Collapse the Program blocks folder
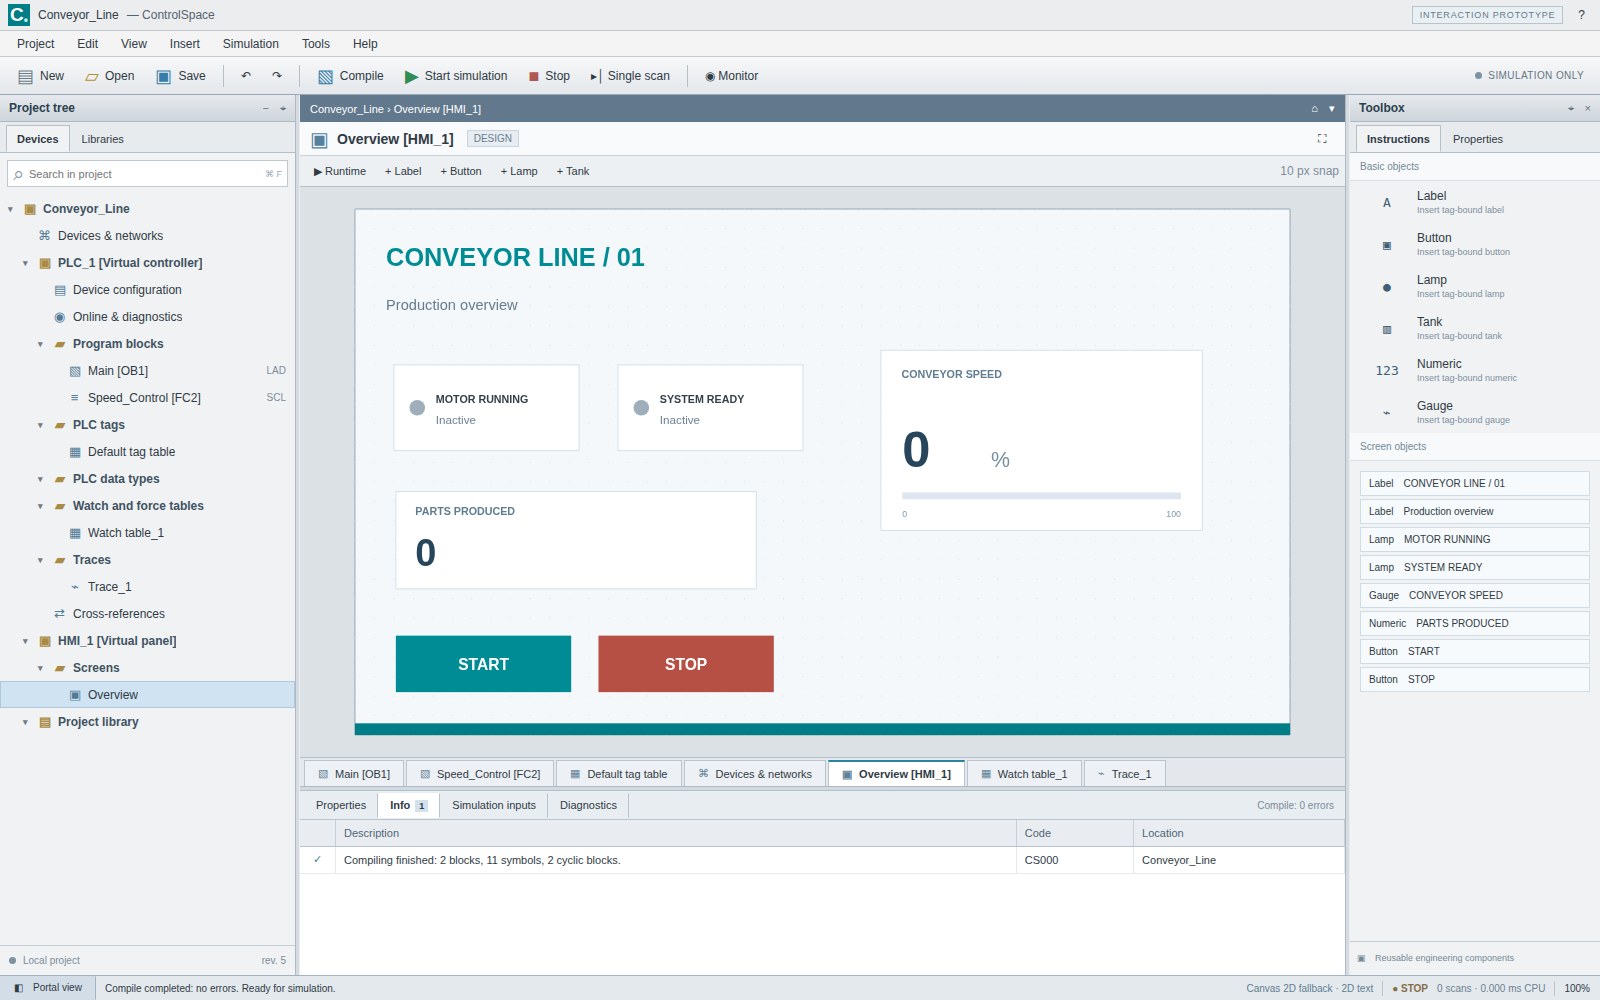This screenshot has height=1000, width=1600. (41, 344)
